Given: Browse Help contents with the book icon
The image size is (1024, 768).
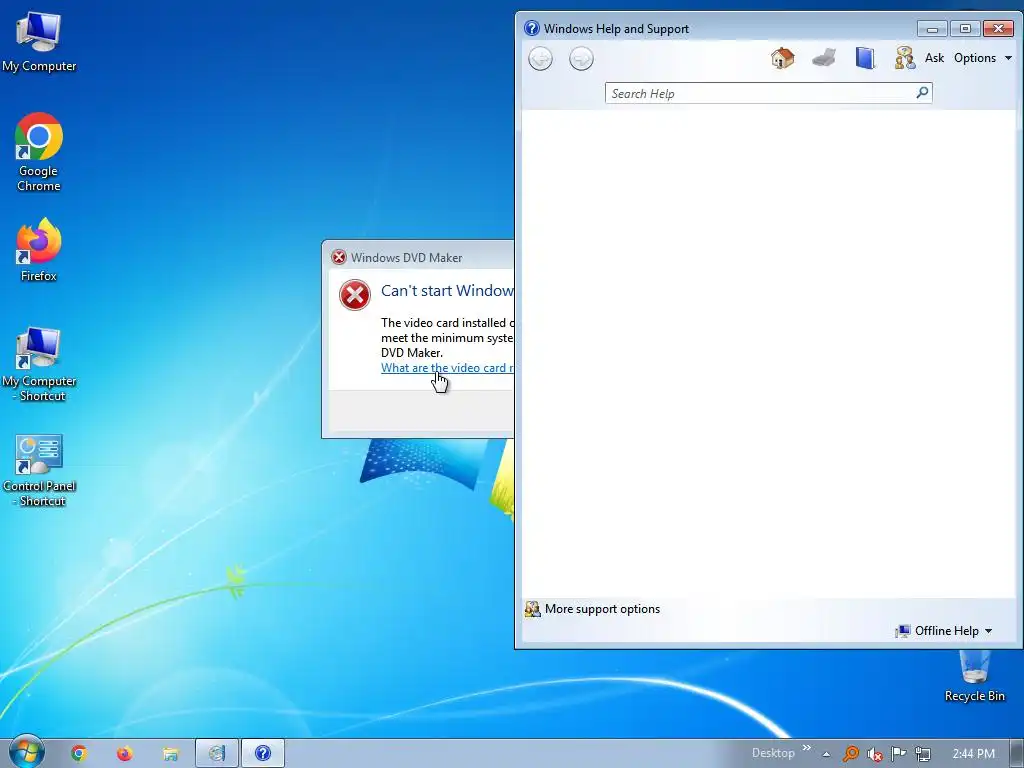Looking at the screenshot, I should (x=865, y=58).
